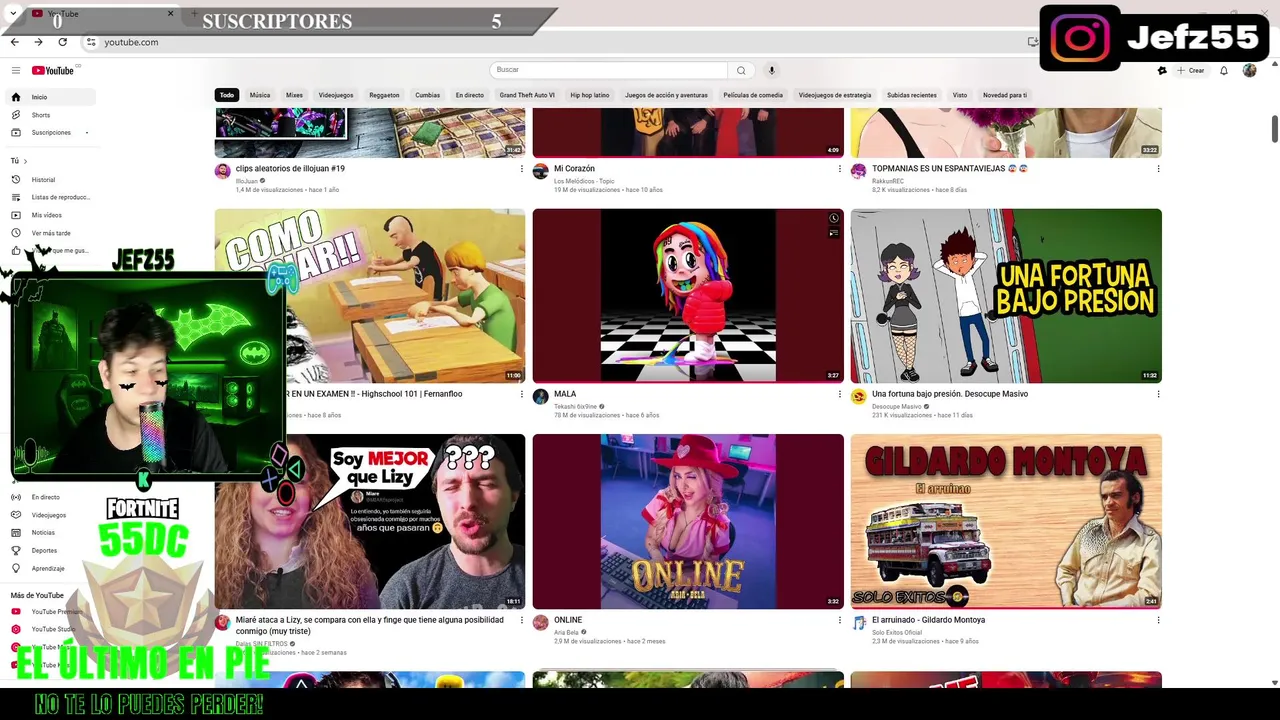Screen dimensions: 1280x720
Task: Open Deportes in sidebar
Action: [x=52, y=550]
